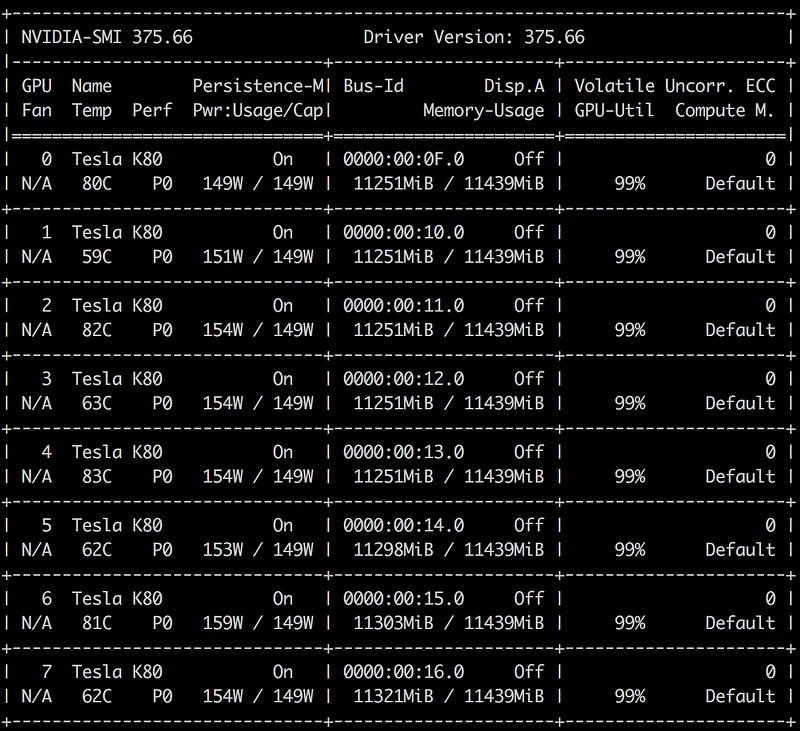The width and height of the screenshot is (800, 731).
Task: Click bus ID "0000:00:0F.0"
Action: [404, 159]
